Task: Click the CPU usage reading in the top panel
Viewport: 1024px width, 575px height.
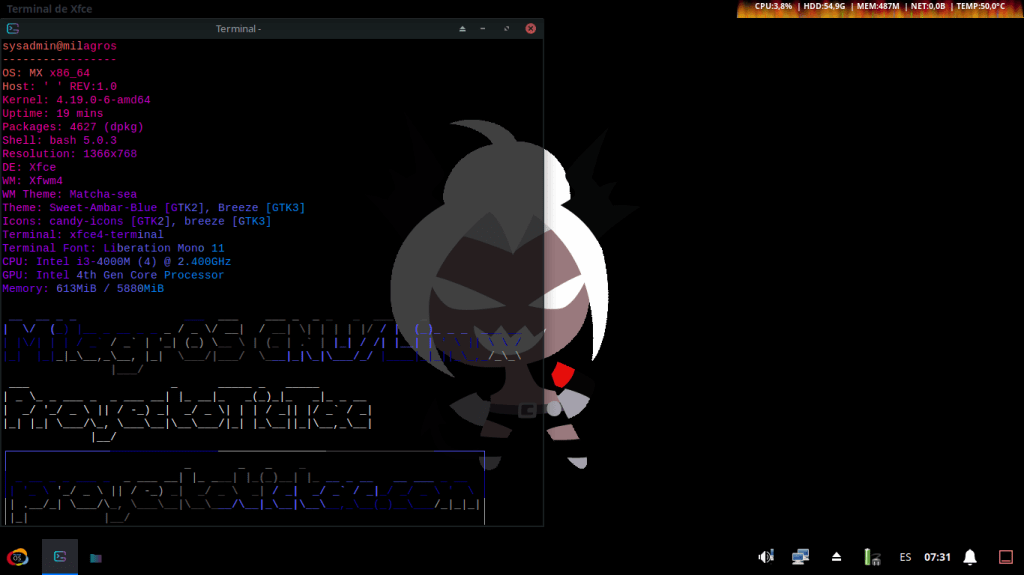Action: [x=773, y=7]
